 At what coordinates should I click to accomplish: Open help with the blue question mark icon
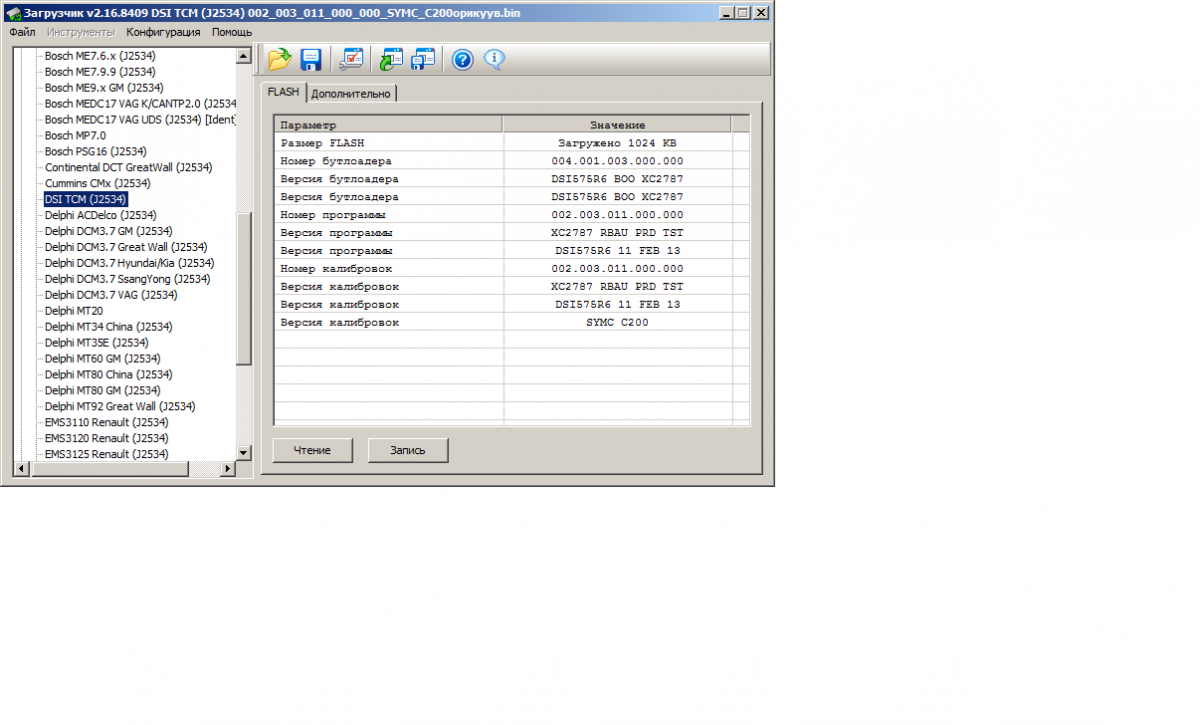pos(462,59)
